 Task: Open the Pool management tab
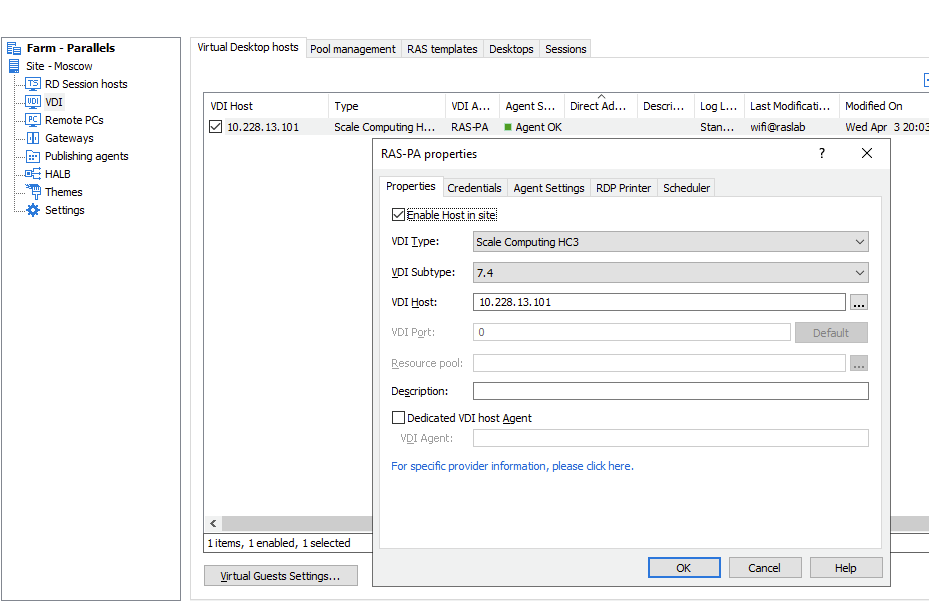coord(353,49)
